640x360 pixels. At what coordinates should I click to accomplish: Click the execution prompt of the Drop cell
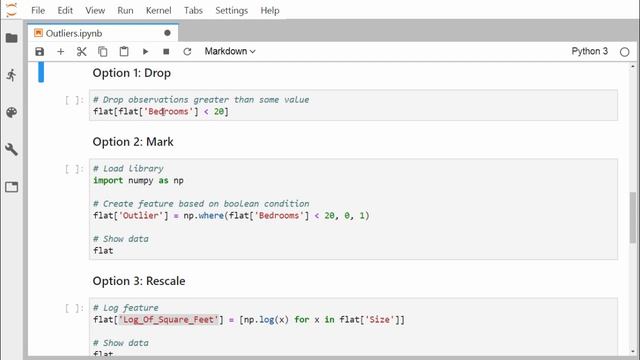coord(74,100)
